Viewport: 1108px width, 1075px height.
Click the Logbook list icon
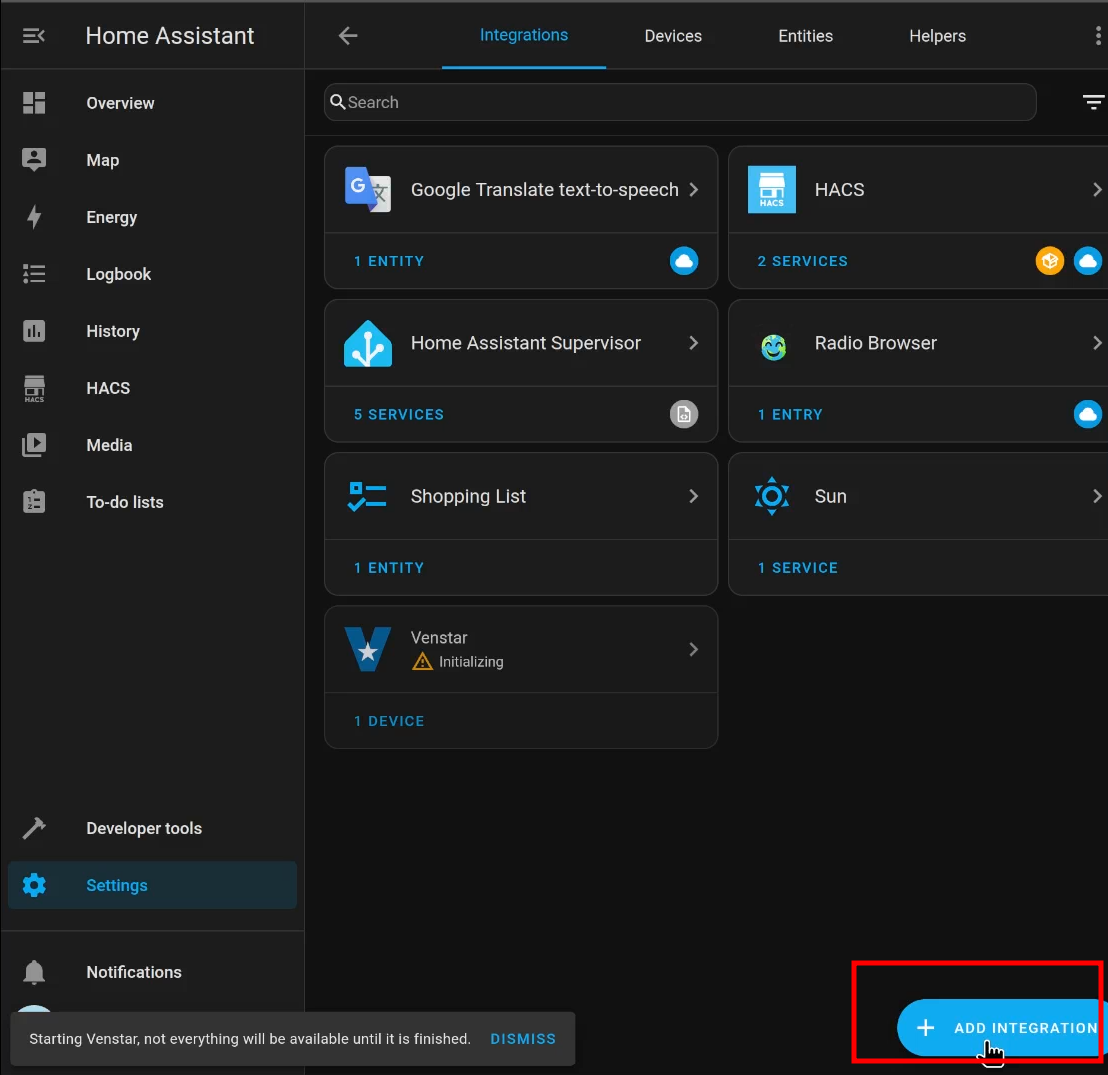[x=34, y=274]
